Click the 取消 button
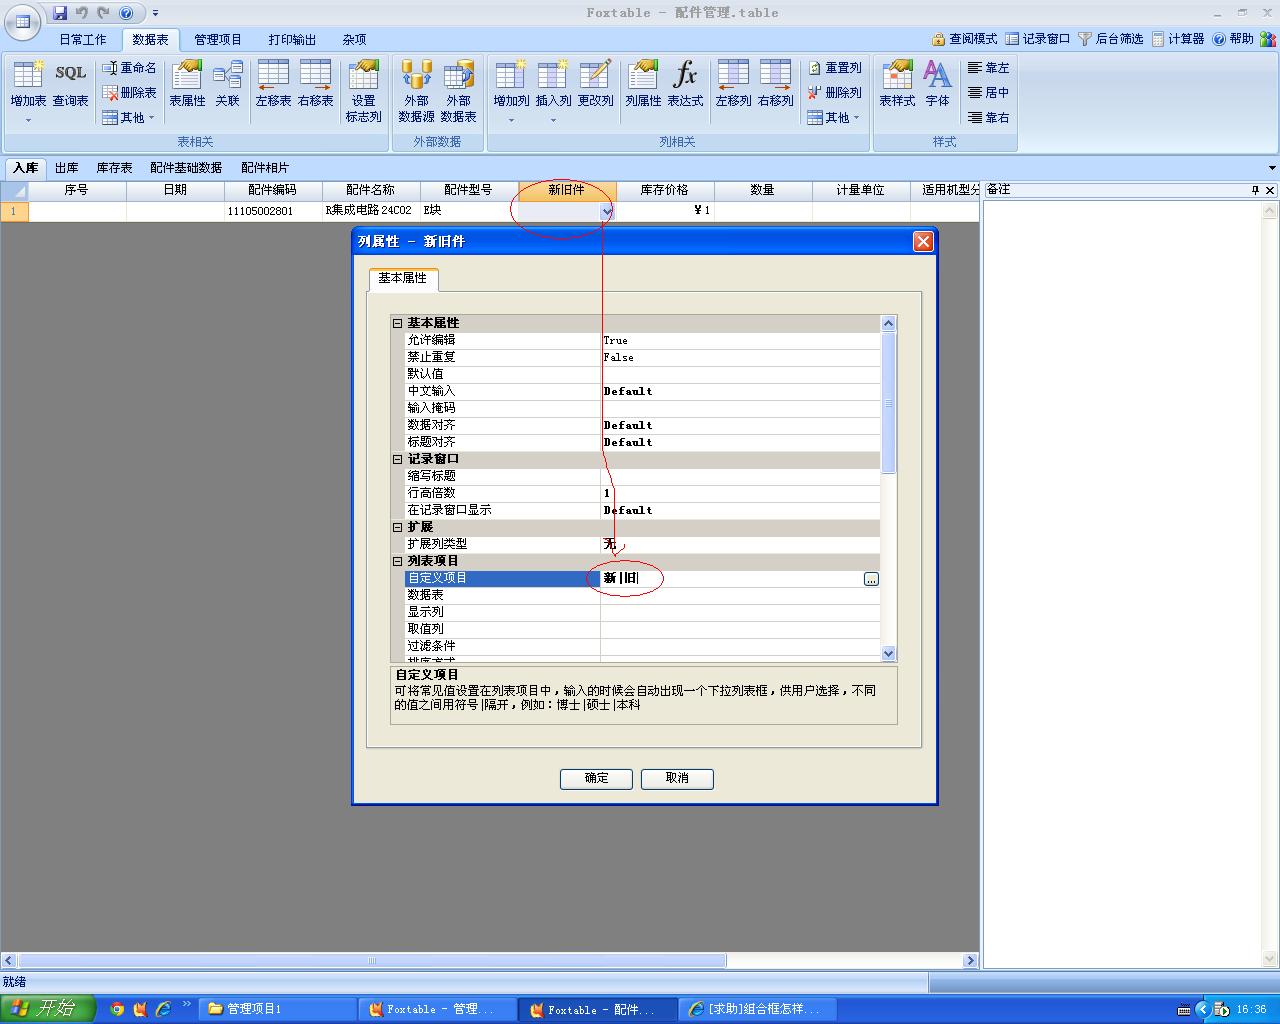Image resolution: width=1280 pixels, height=1024 pixels. coord(677,778)
